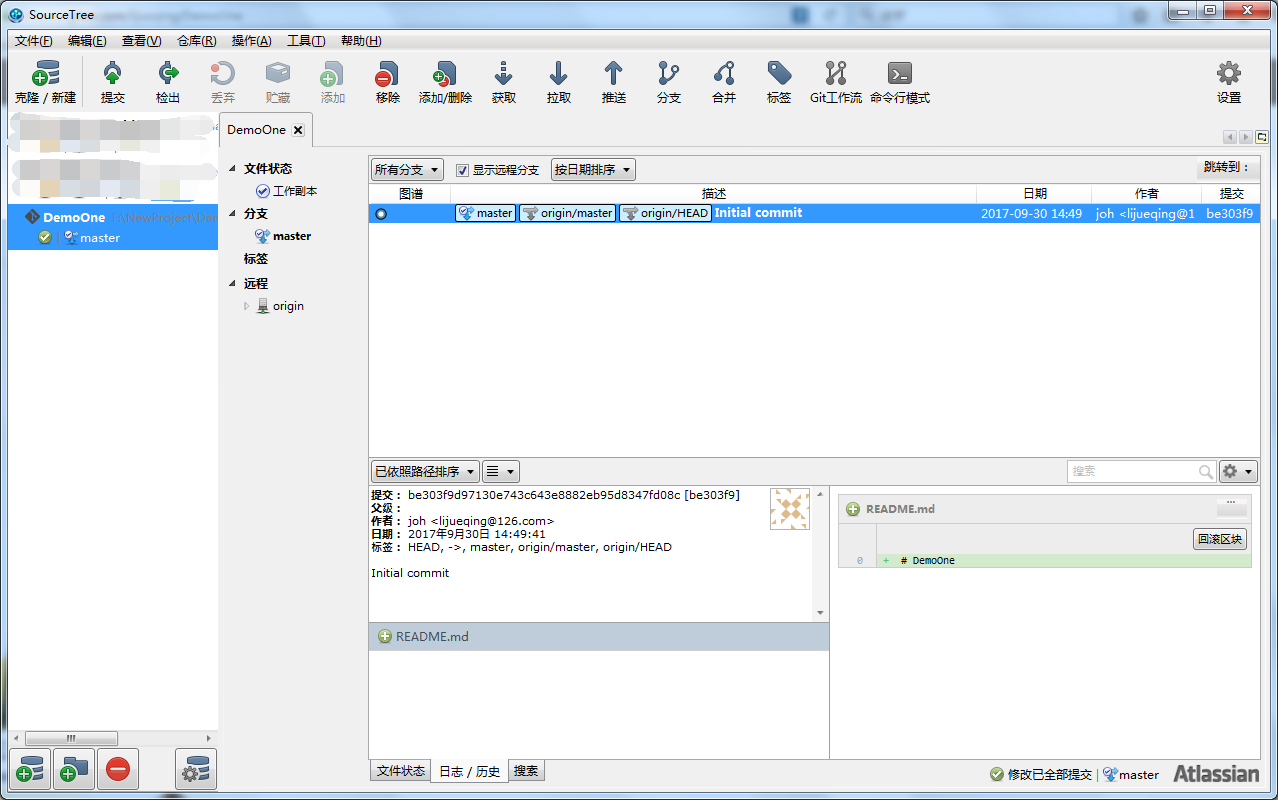Click the Jump to (跳转到) button
1278x800 pixels.
(x=1227, y=168)
